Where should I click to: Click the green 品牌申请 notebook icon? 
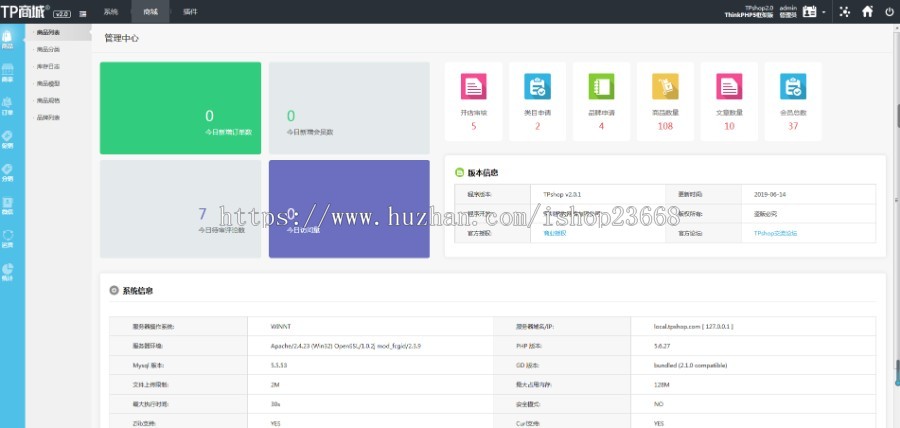(602, 87)
